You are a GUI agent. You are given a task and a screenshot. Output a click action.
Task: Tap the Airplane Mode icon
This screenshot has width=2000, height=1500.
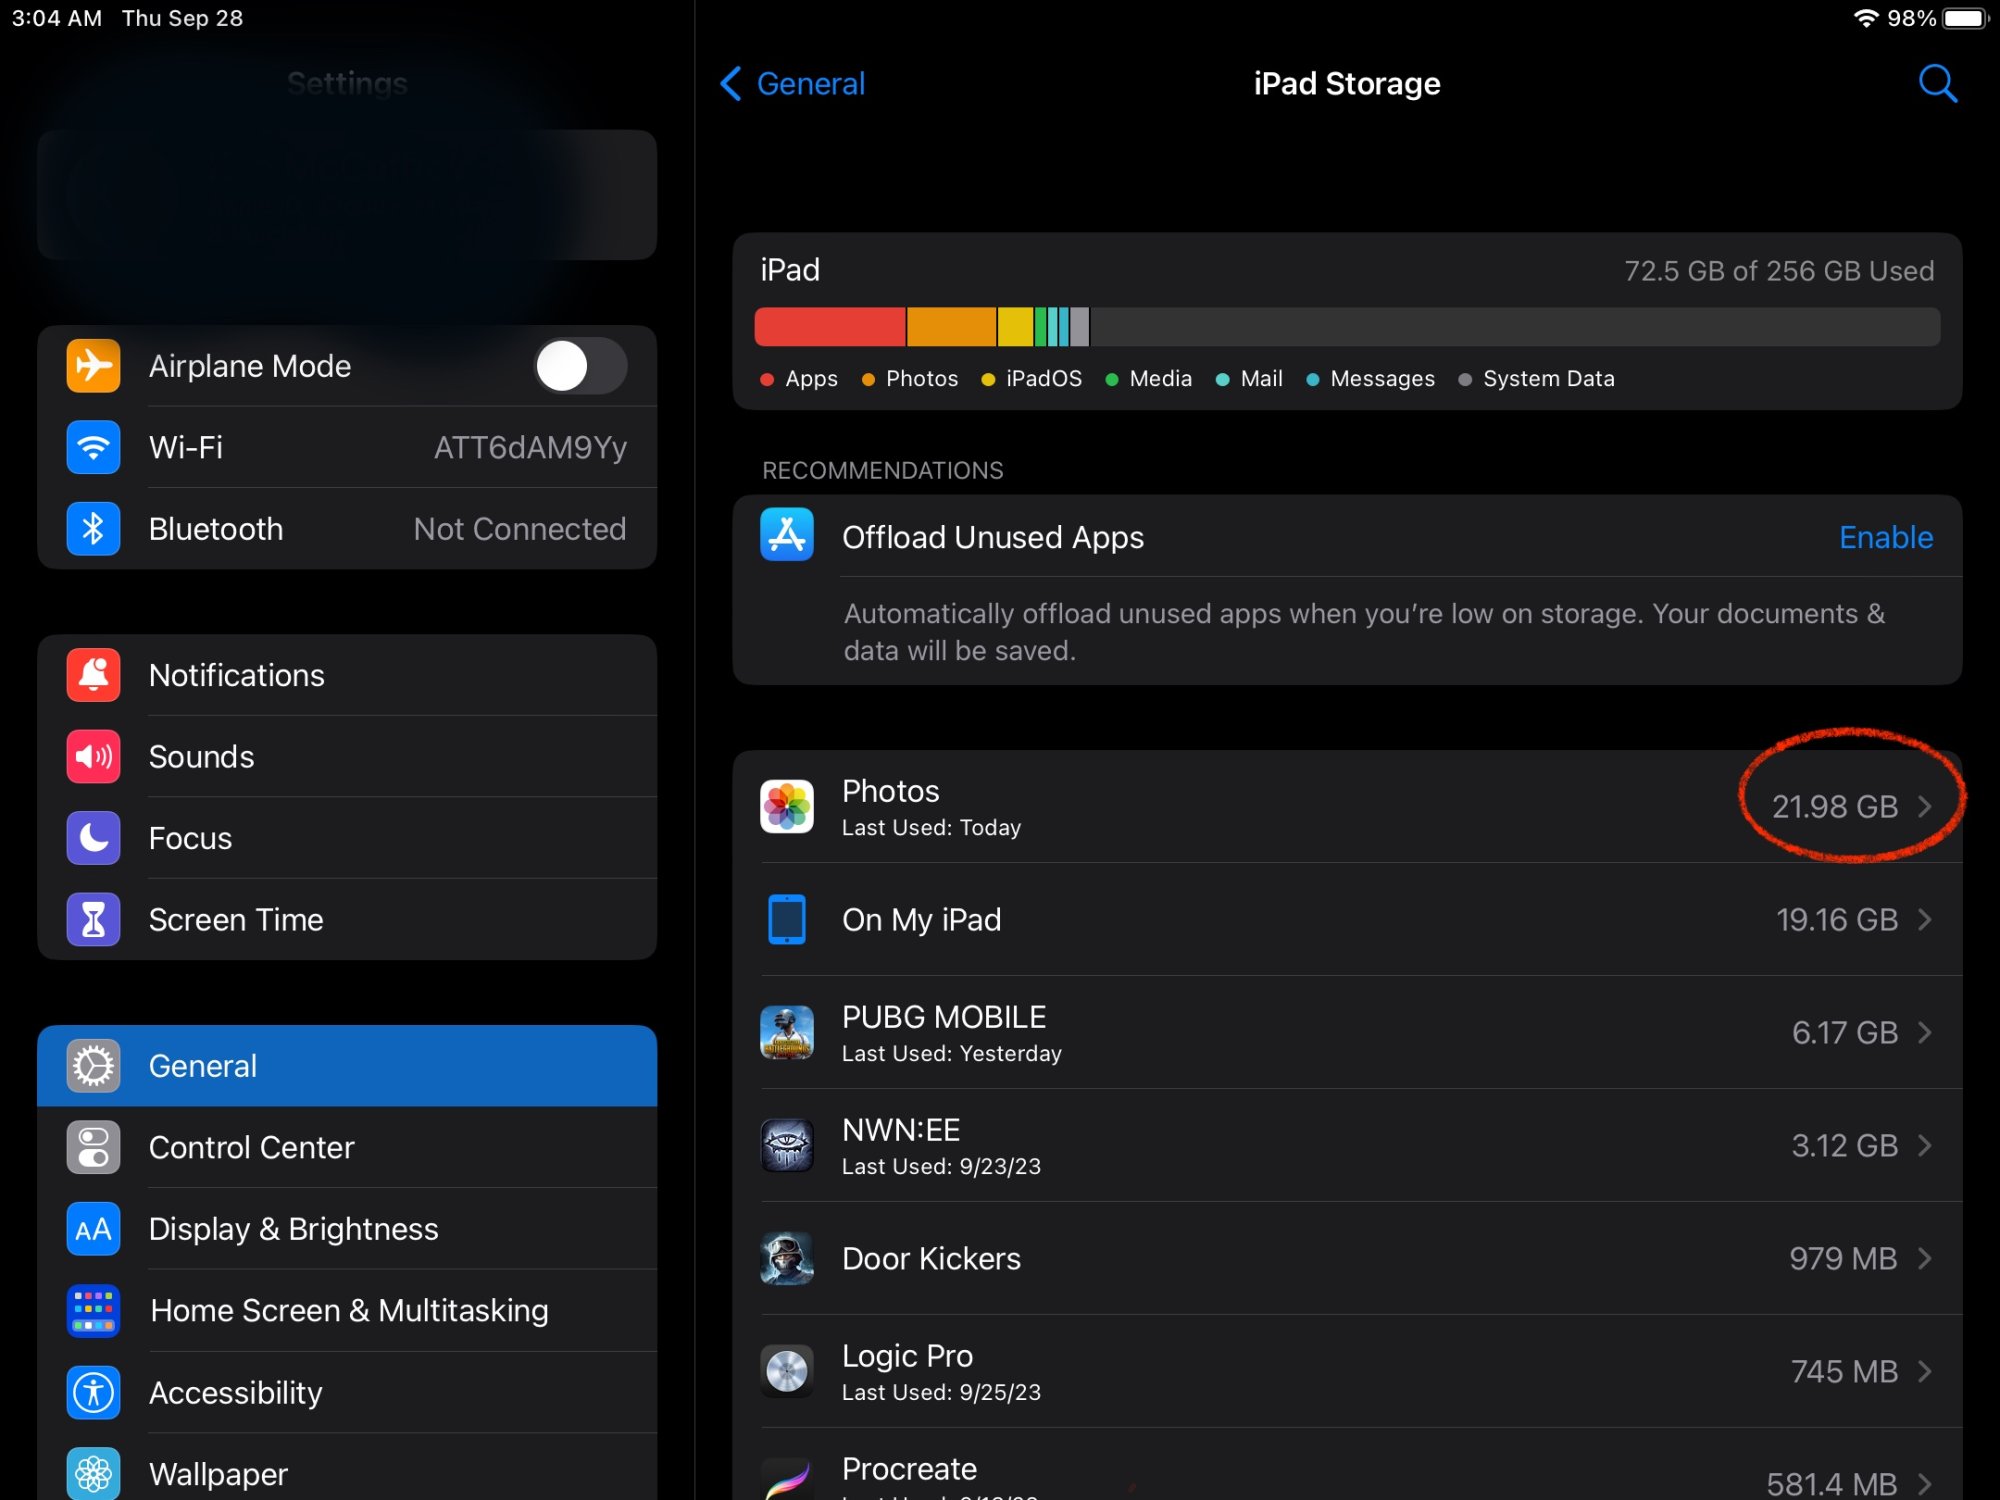click(93, 366)
